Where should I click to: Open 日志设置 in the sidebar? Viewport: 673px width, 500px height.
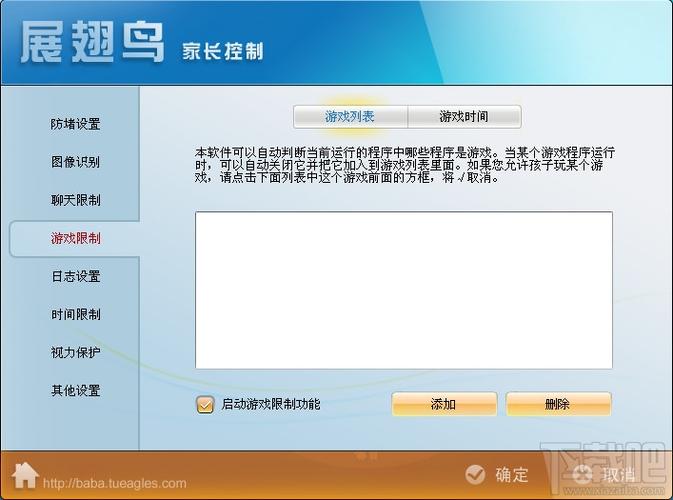(x=76, y=276)
